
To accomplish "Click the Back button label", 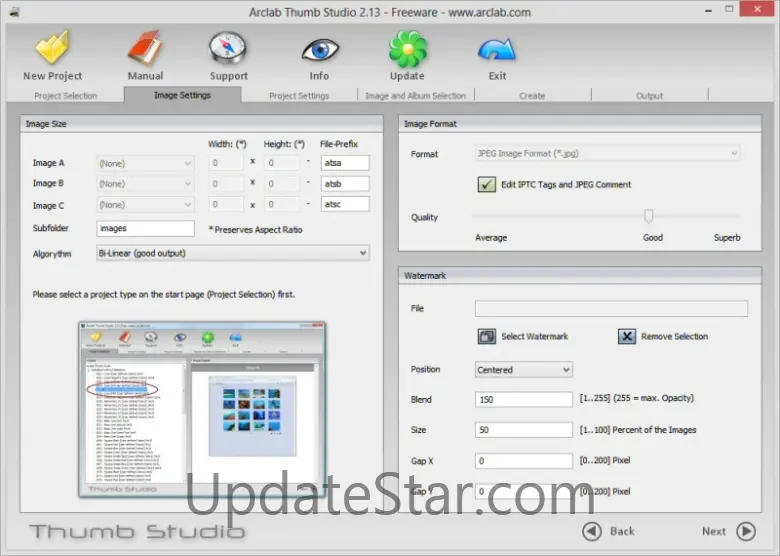I will [622, 531].
